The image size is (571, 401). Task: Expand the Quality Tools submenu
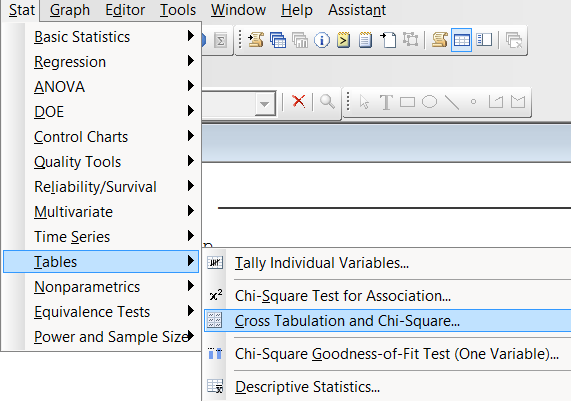(101, 161)
